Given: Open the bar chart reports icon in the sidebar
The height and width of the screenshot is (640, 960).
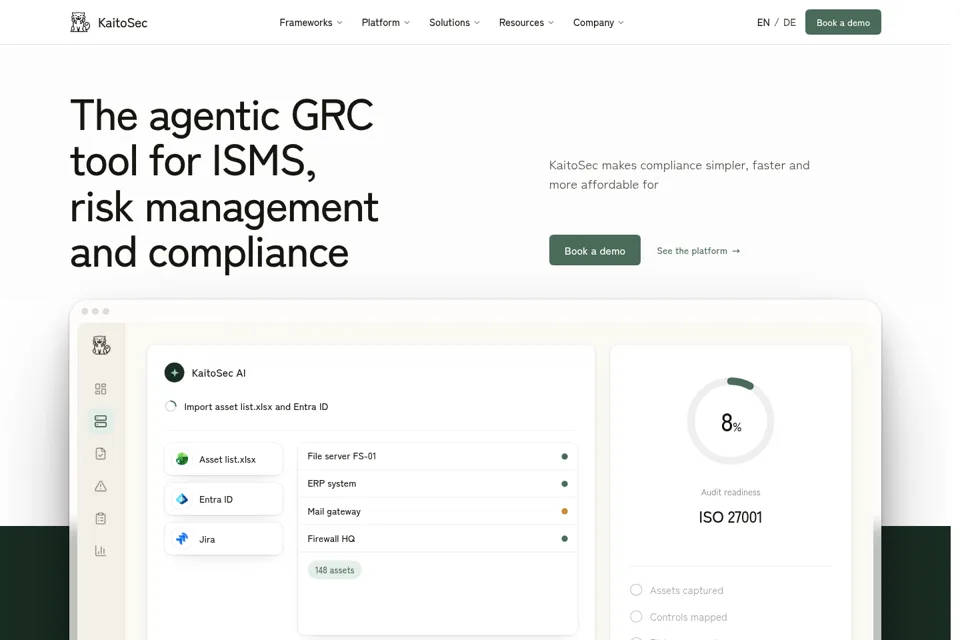Looking at the screenshot, I should point(101,551).
